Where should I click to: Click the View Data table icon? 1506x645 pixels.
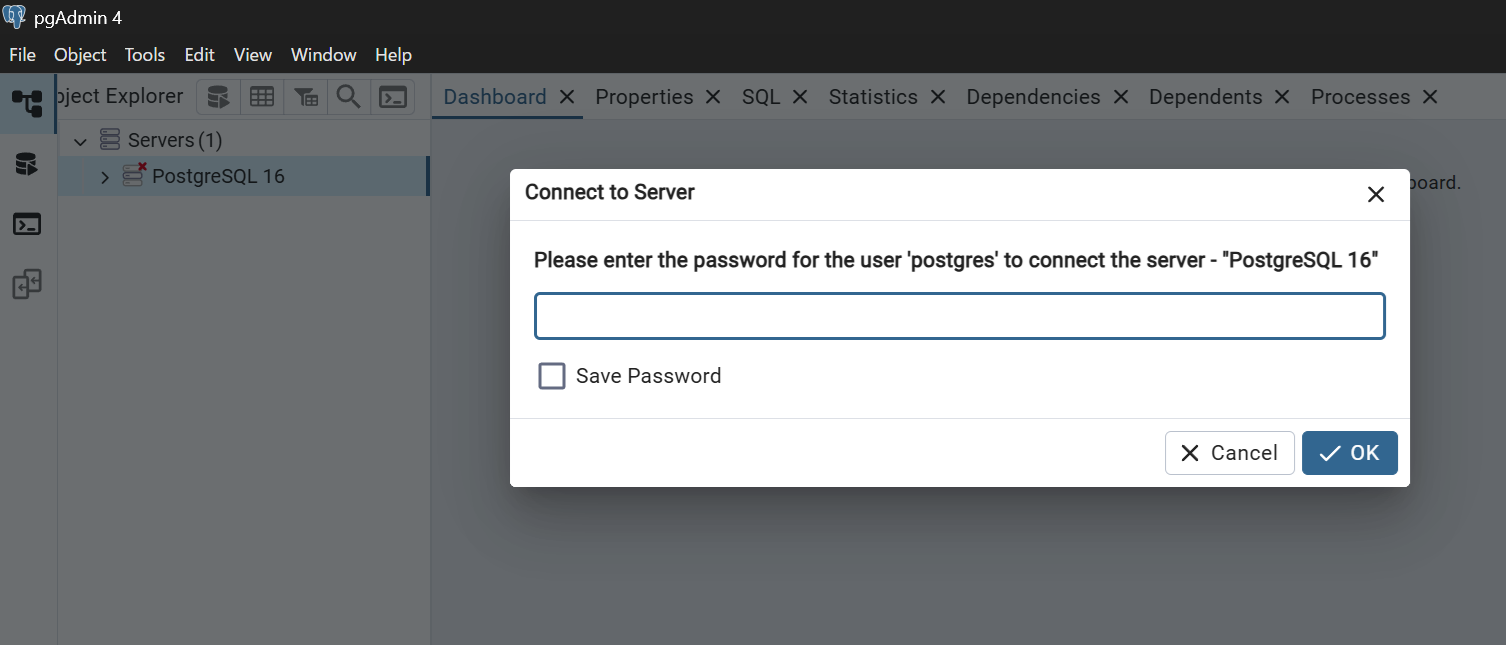click(x=262, y=97)
